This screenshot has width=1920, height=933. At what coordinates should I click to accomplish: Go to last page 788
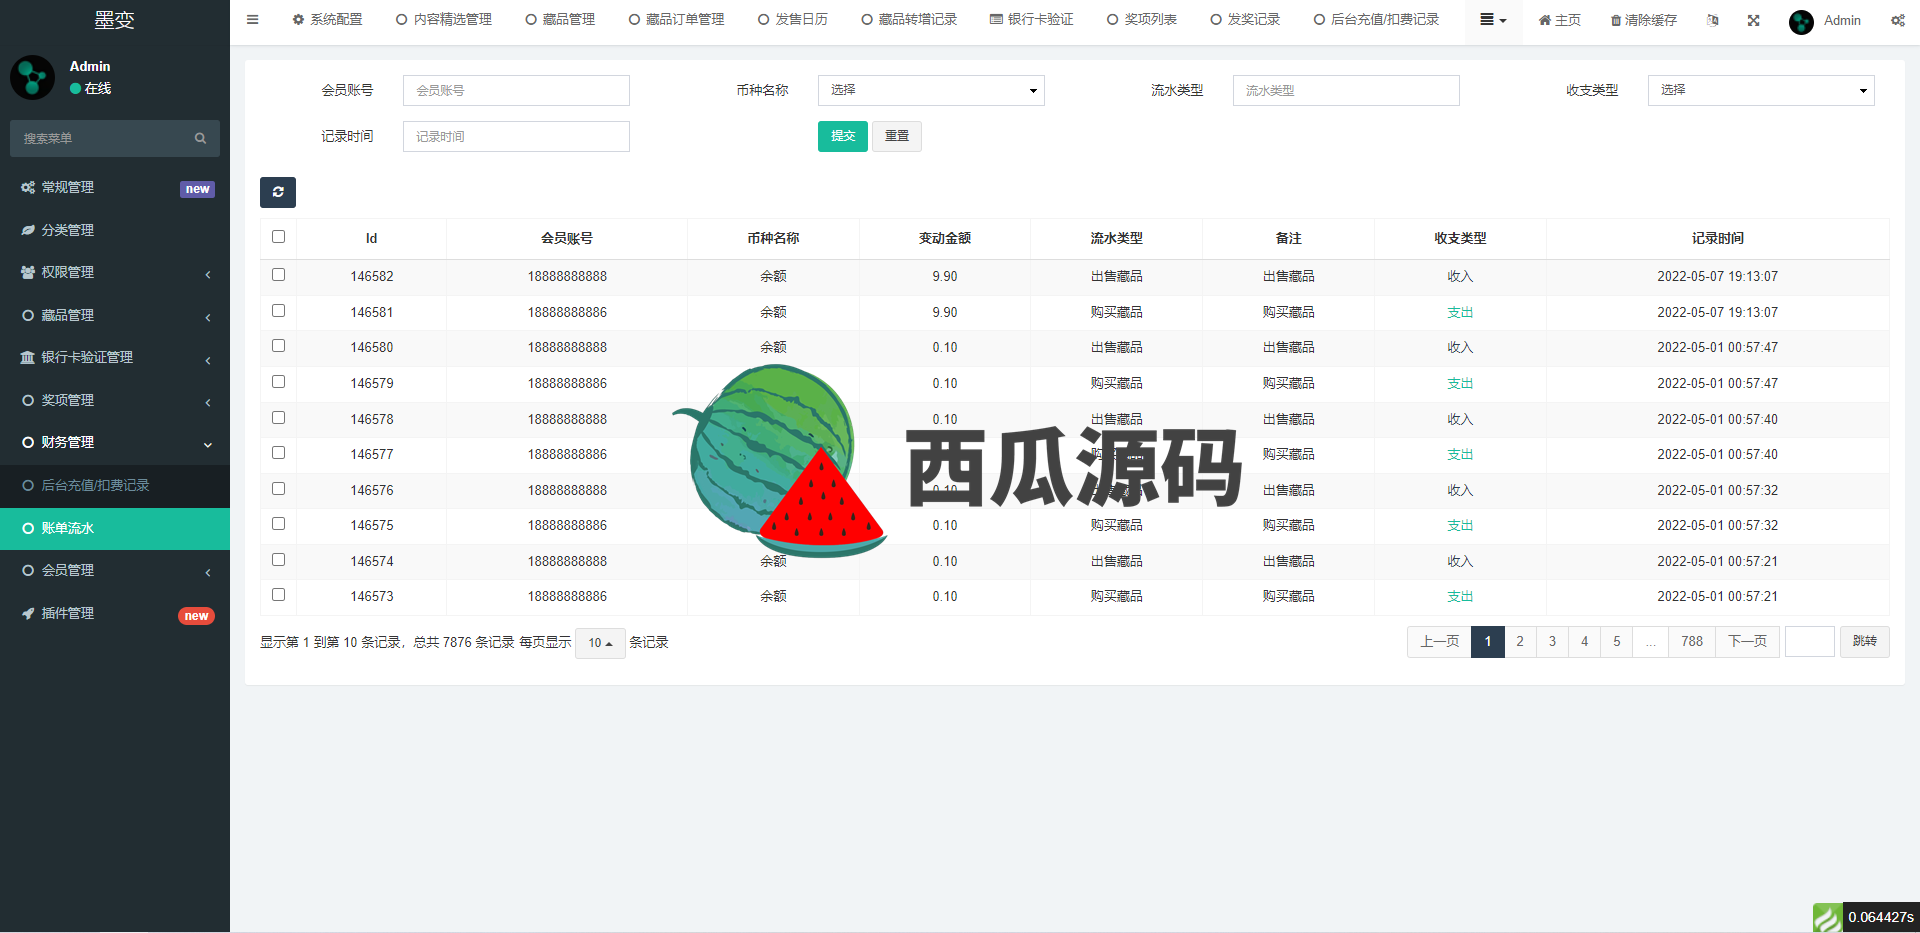(x=1692, y=642)
